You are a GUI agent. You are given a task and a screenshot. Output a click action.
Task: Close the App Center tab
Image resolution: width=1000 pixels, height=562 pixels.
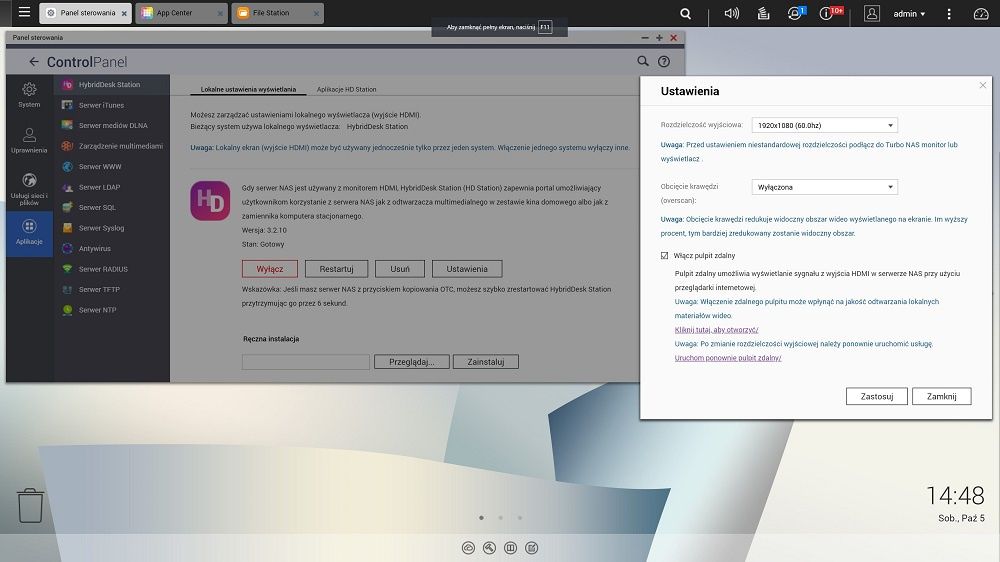click(x=220, y=13)
